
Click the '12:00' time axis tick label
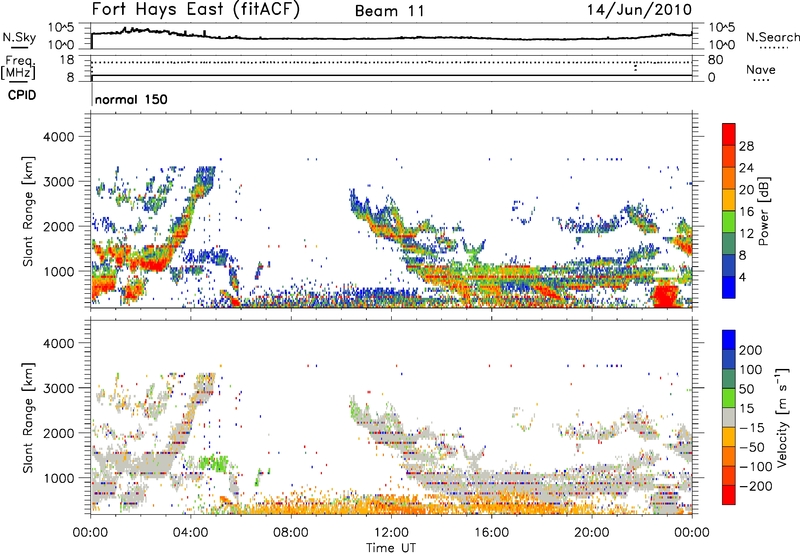click(391, 533)
